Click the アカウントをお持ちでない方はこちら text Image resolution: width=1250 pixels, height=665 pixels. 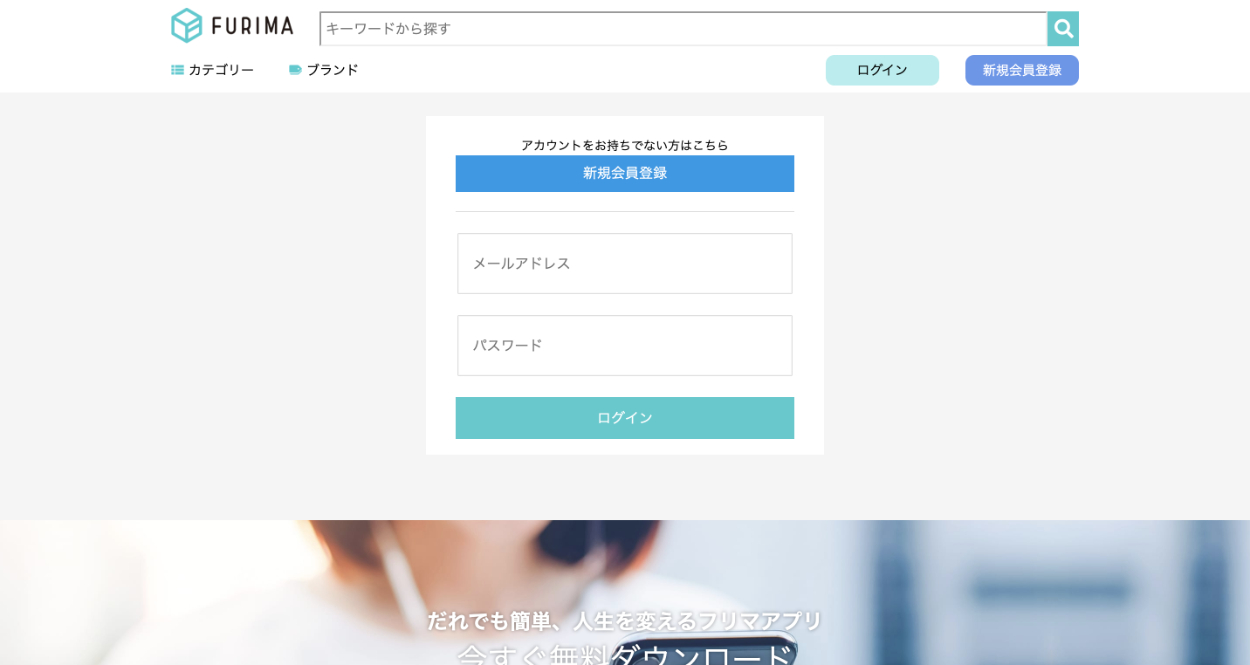[625, 145]
